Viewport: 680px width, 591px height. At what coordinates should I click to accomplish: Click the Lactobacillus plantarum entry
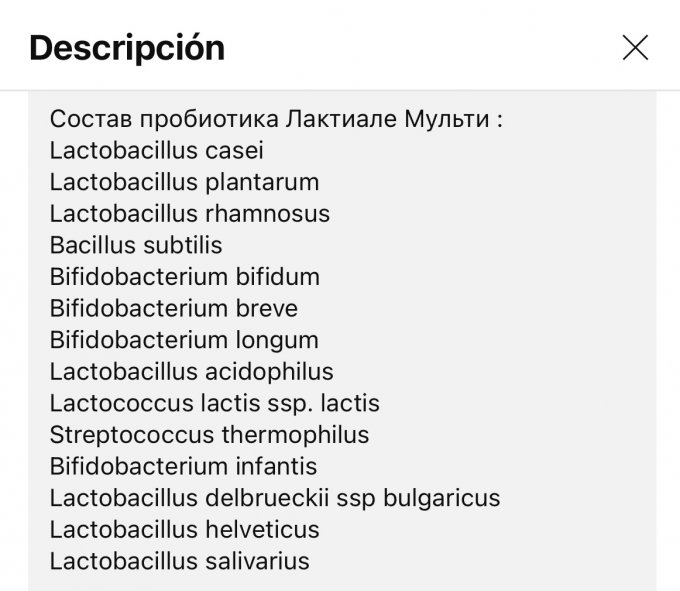pyautogui.click(x=184, y=183)
